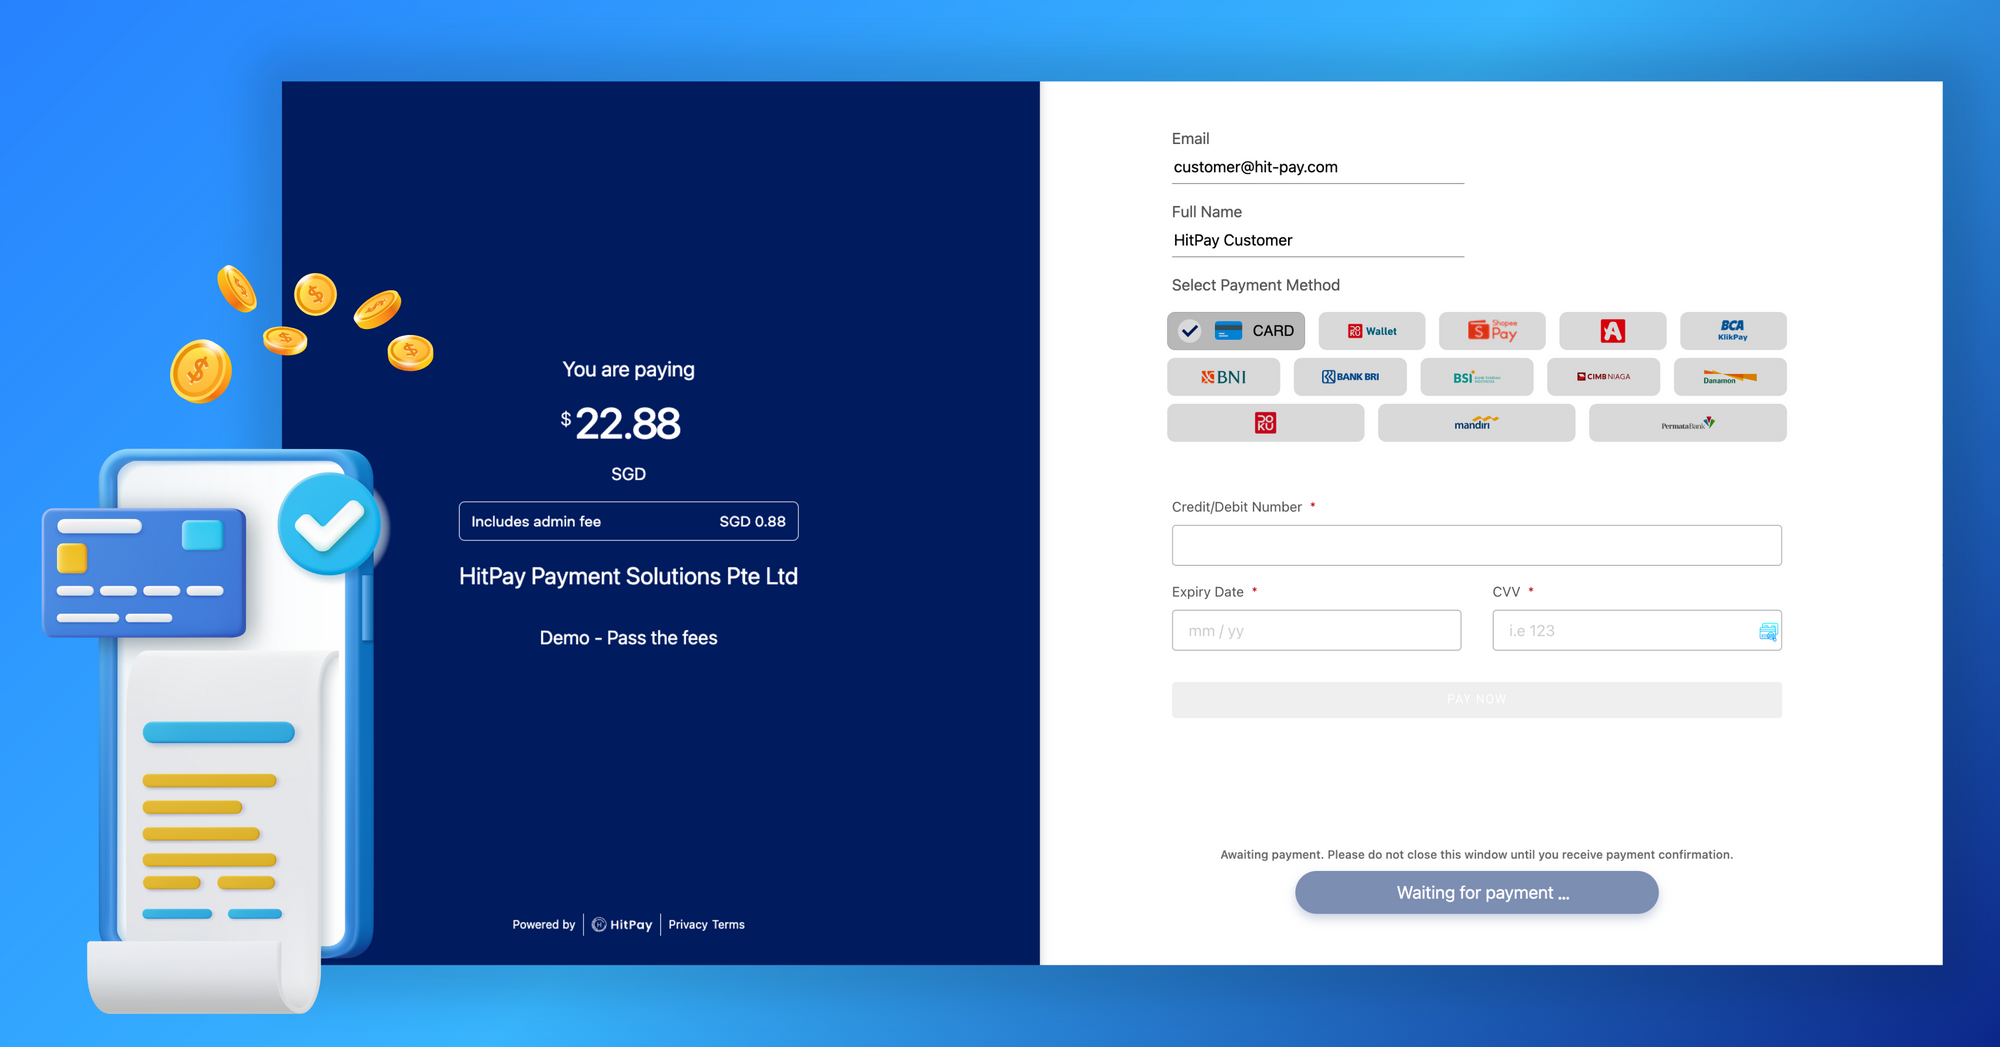Choose DOKU Wallet as payment method

(x=1371, y=331)
